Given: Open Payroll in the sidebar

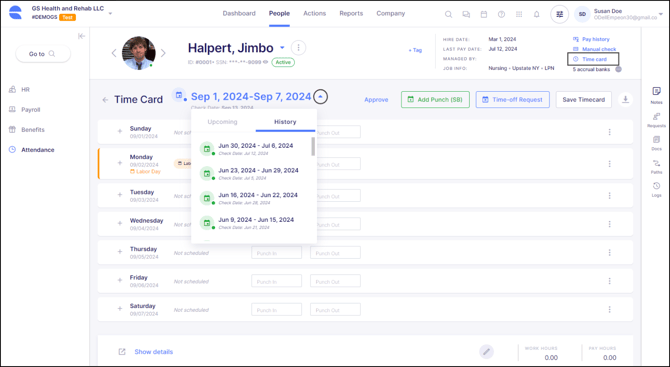Looking at the screenshot, I should coord(25,110).
